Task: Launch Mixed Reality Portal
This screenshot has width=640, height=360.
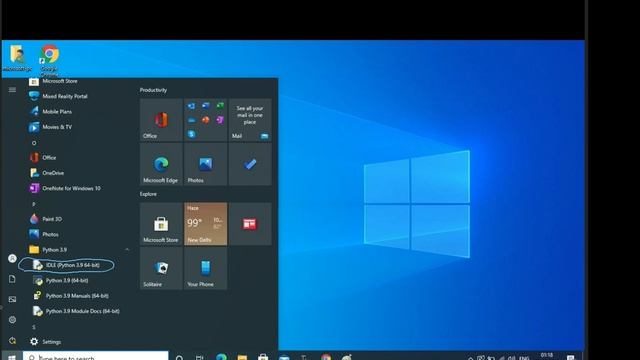Action: 58,96
